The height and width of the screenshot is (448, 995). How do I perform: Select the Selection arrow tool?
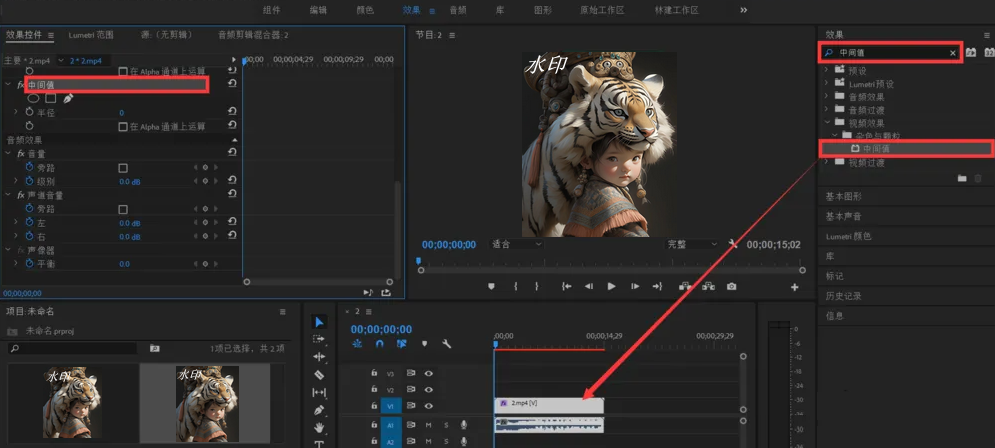319,322
